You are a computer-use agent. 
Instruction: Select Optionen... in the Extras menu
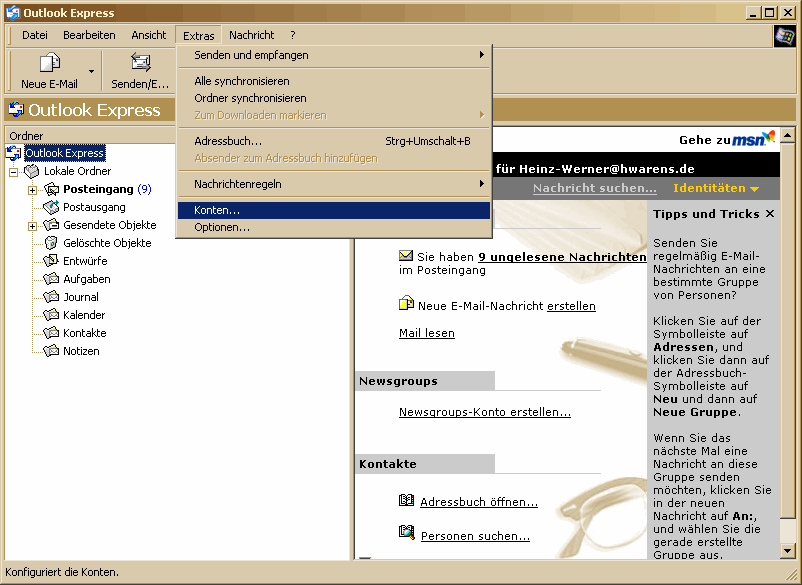[334, 228]
